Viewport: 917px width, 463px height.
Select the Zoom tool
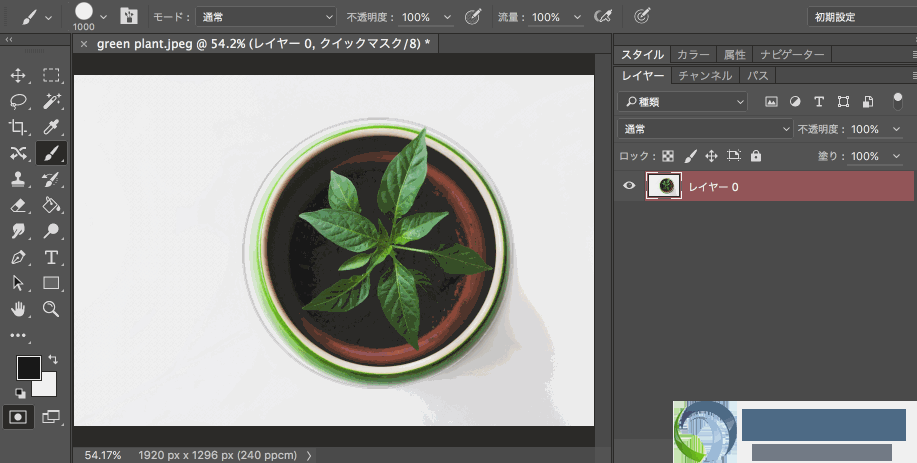pos(51,309)
